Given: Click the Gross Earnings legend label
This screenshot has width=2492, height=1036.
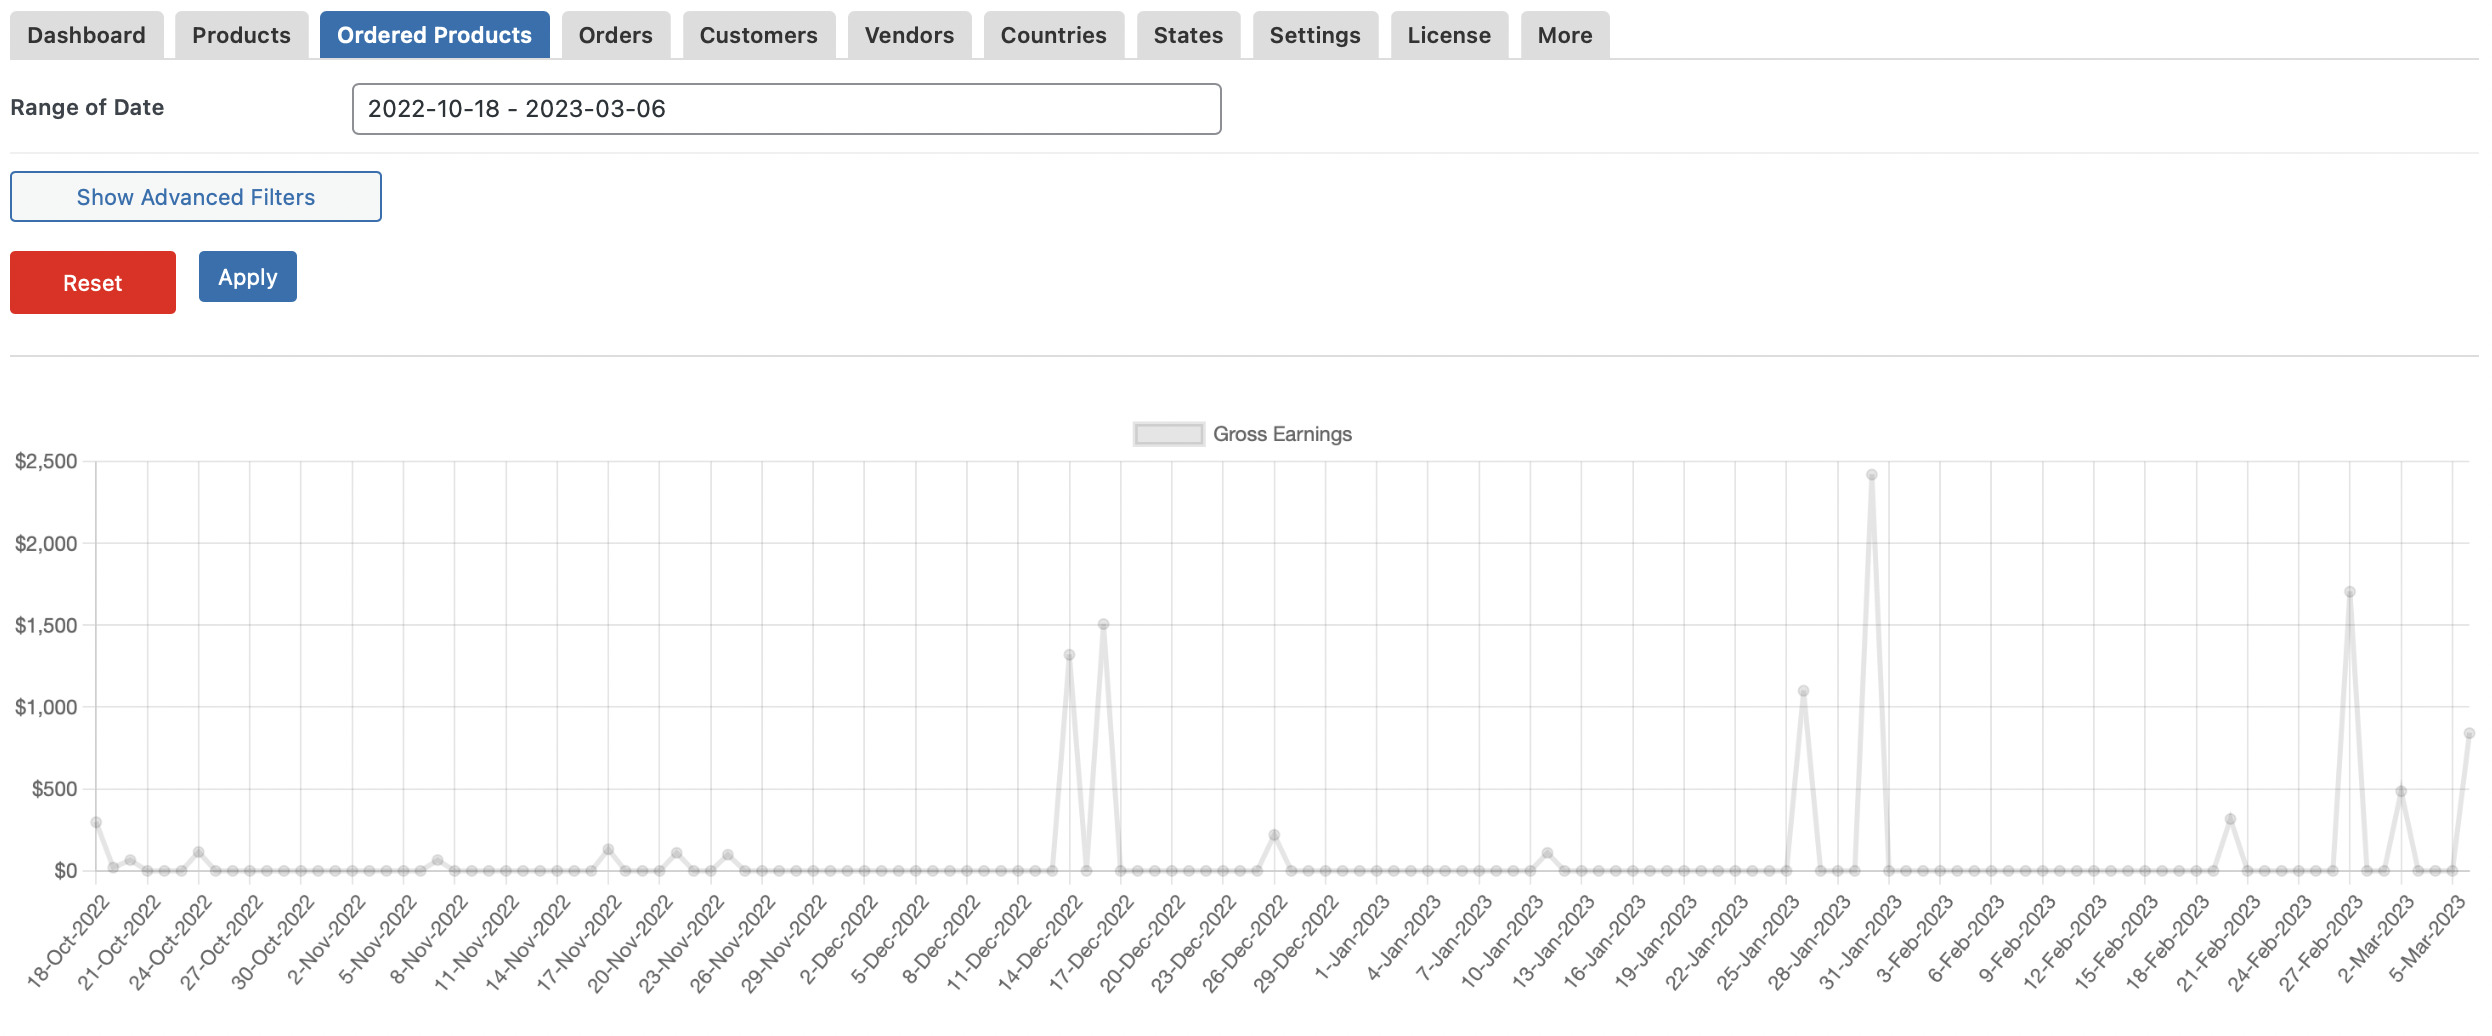Looking at the screenshot, I should [1282, 434].
